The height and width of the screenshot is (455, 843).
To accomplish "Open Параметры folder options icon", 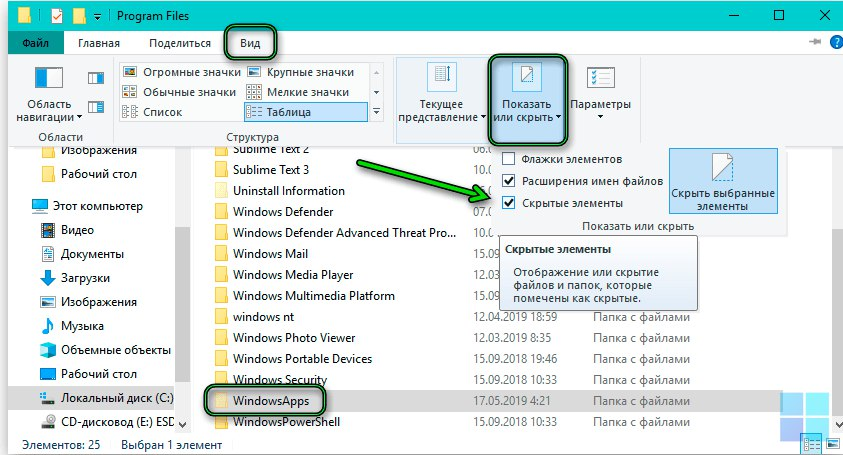I will [x=600, y=90].
